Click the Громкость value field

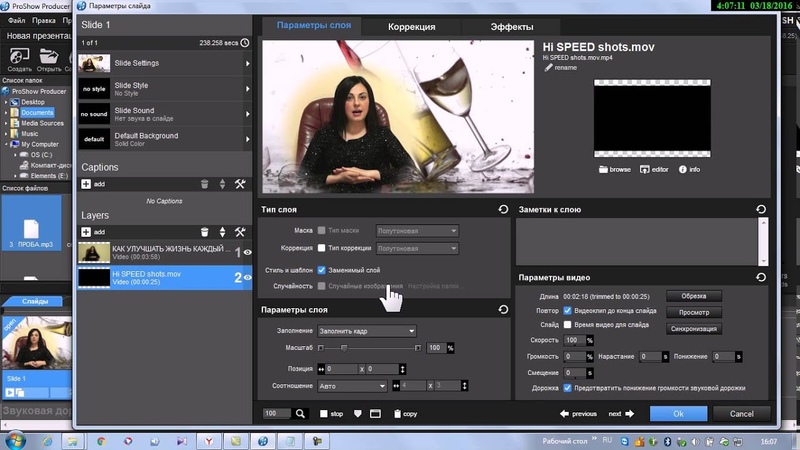[x=574, y=357]
